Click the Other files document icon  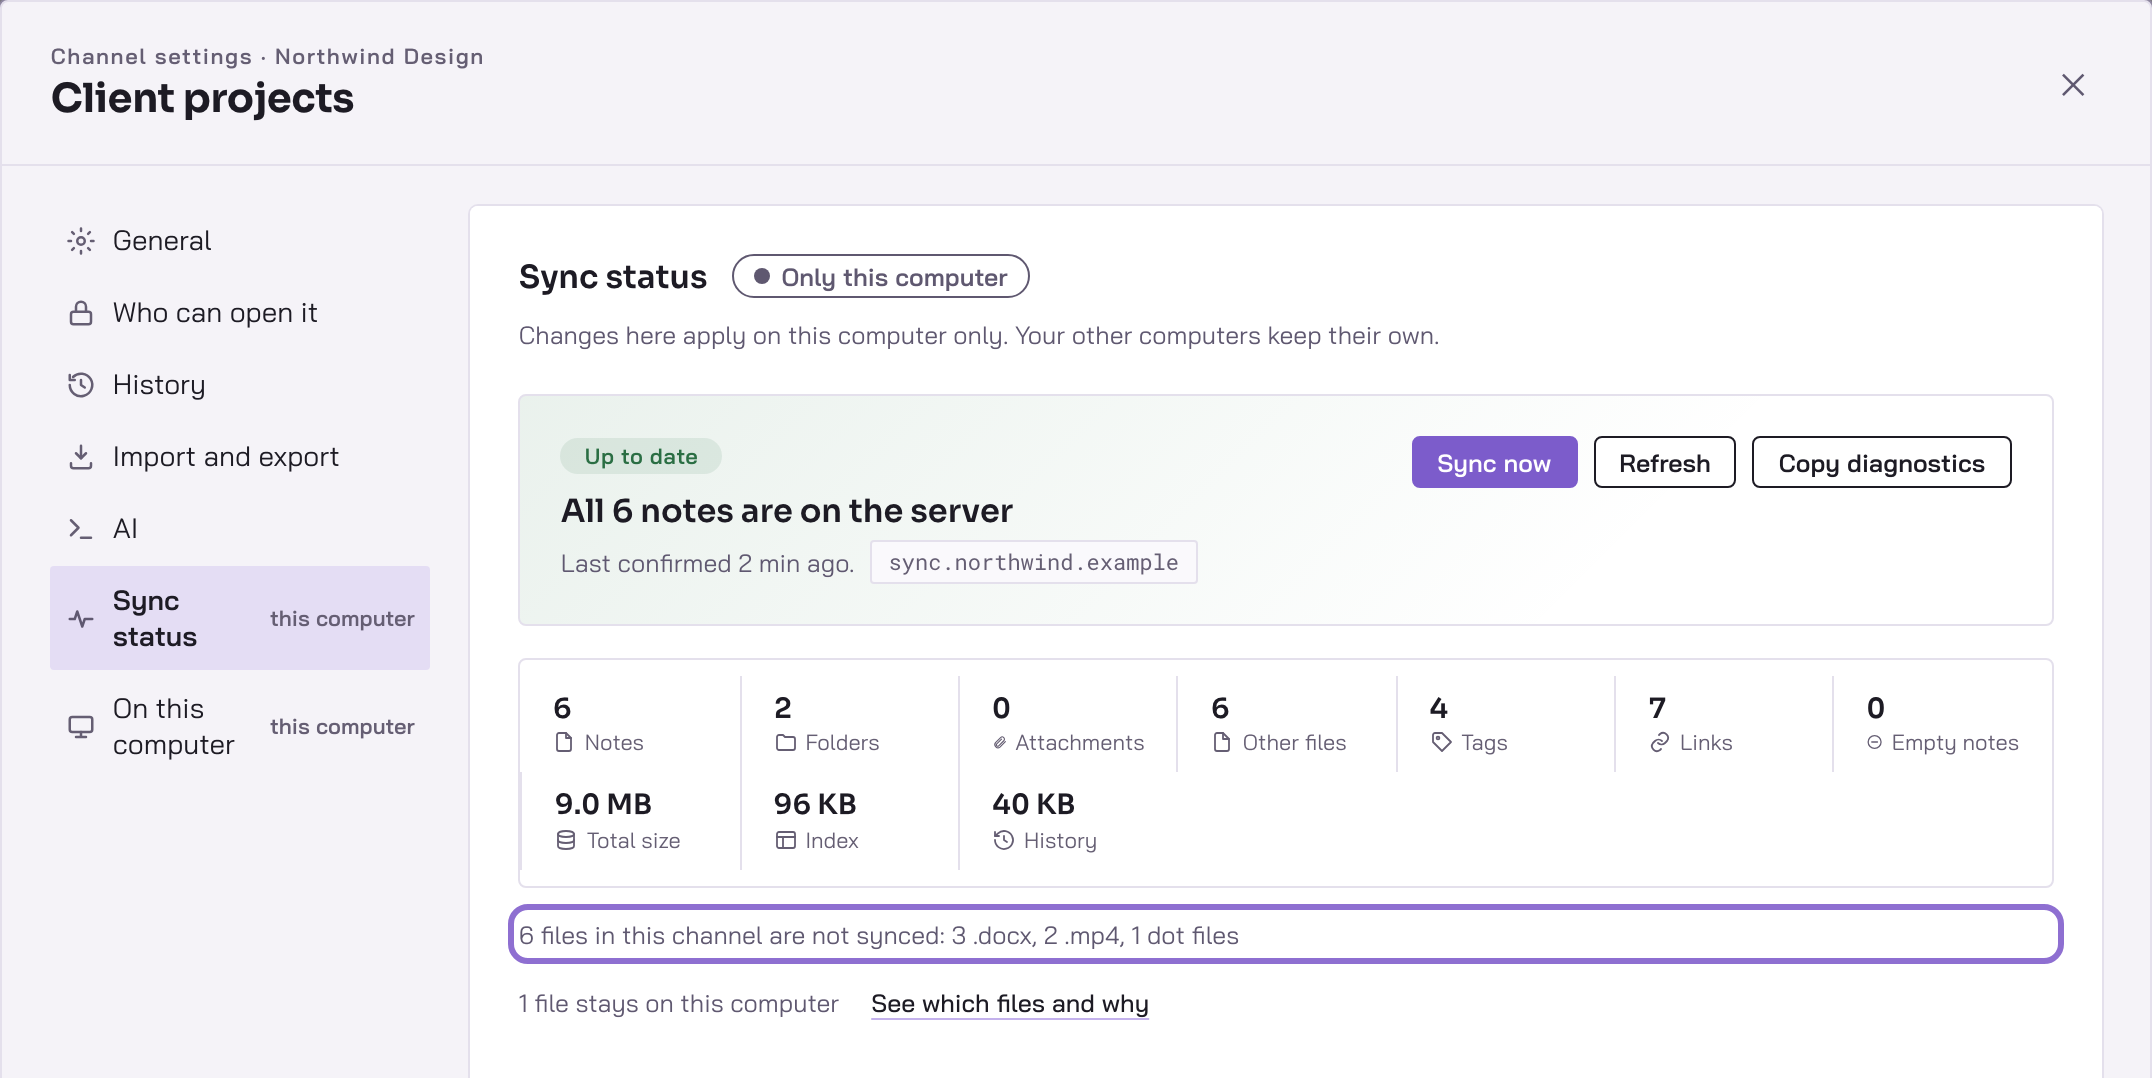pyautogui.click(x=1222, y=743)
